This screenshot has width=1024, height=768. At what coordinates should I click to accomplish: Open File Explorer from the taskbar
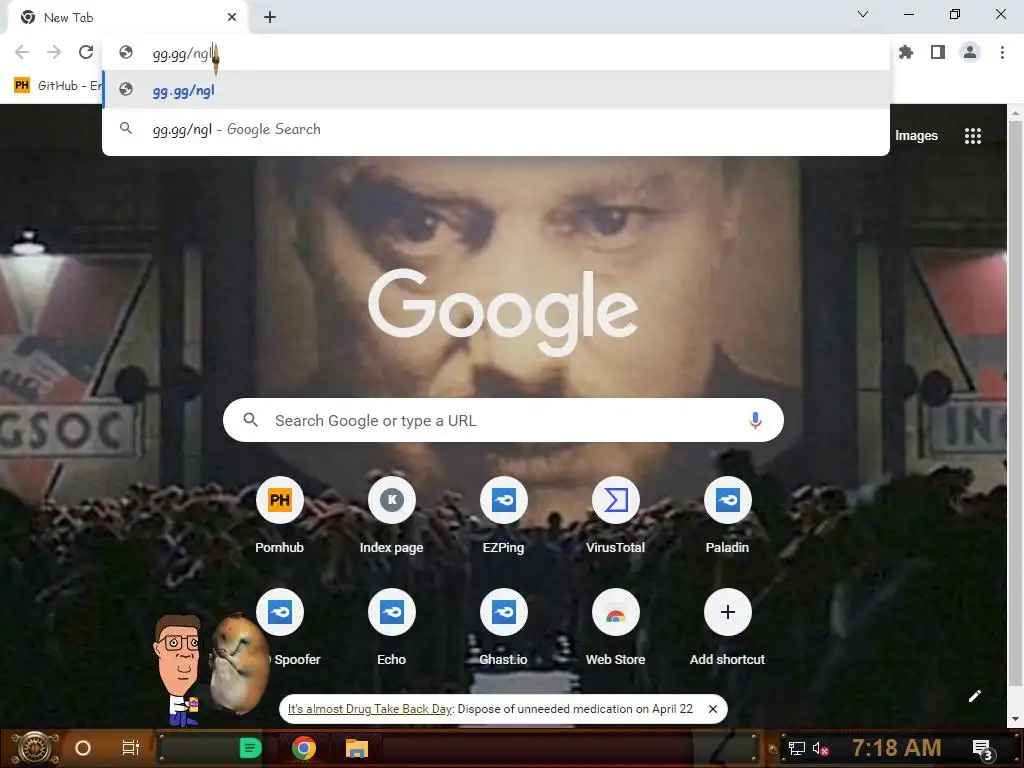pyautogui.click(x=357, y=748)
